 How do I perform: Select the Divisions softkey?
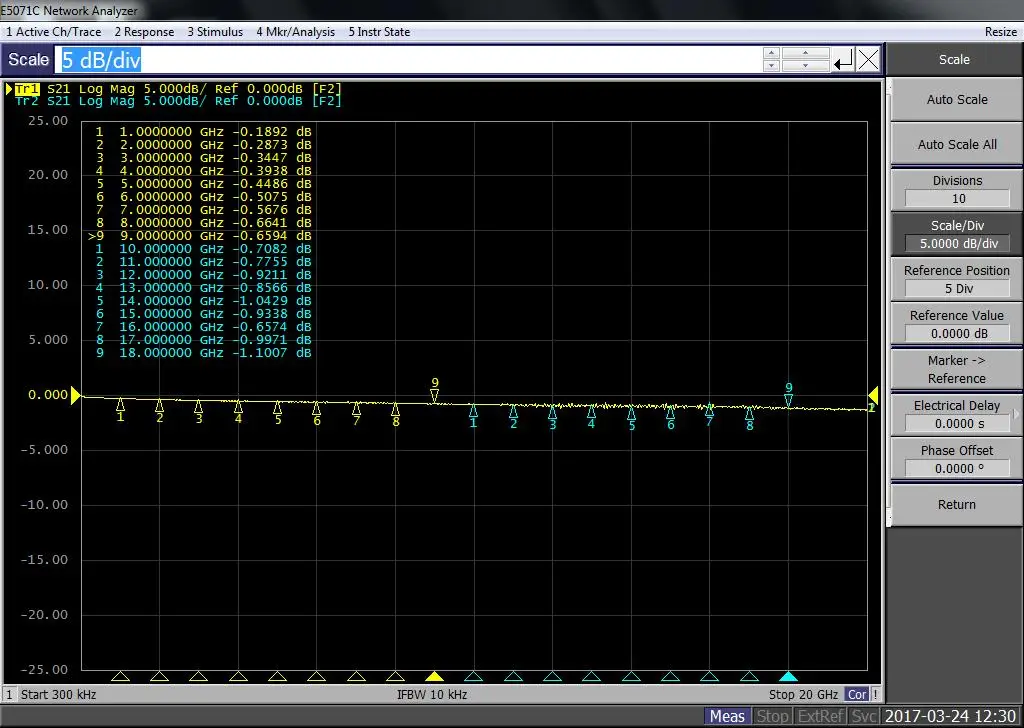(957, 189)
